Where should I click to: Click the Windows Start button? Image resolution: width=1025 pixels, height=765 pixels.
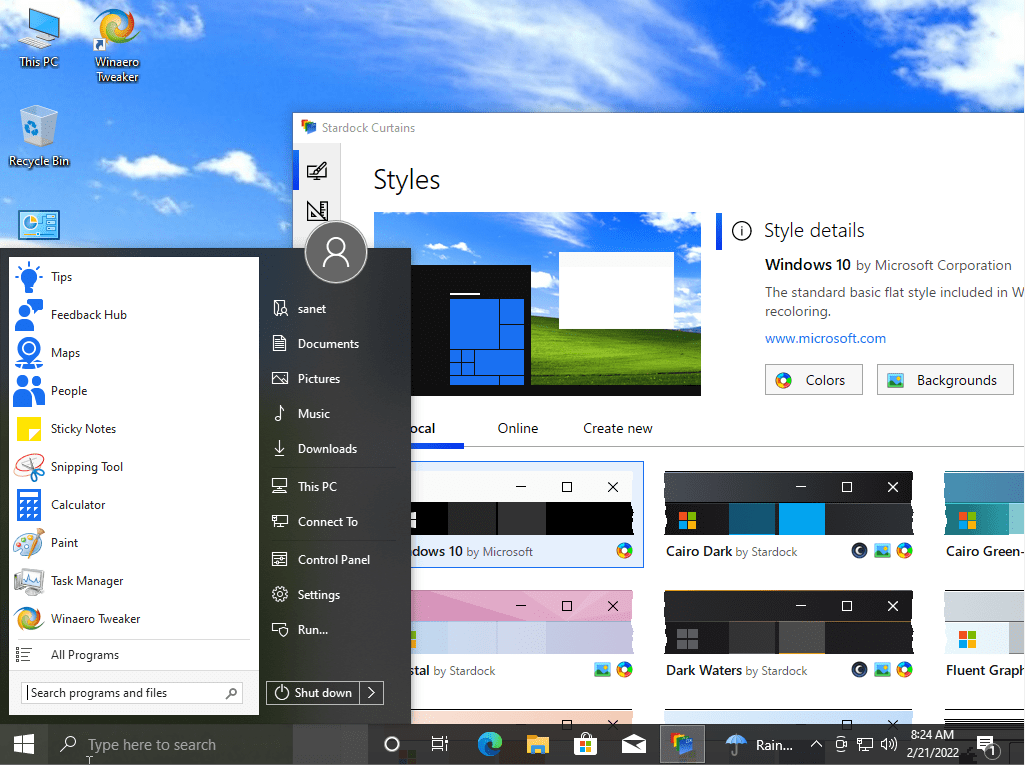click(24, 744)
